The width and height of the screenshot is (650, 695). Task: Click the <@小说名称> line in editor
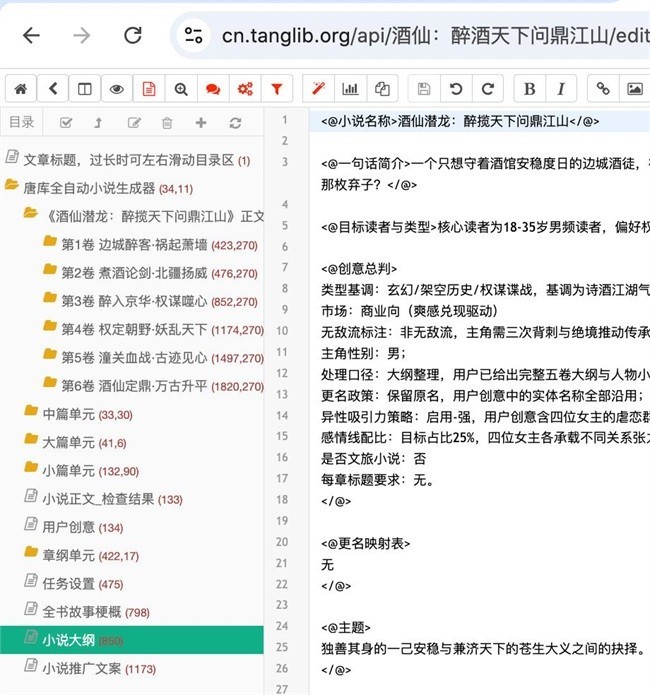tap(460, 121)
